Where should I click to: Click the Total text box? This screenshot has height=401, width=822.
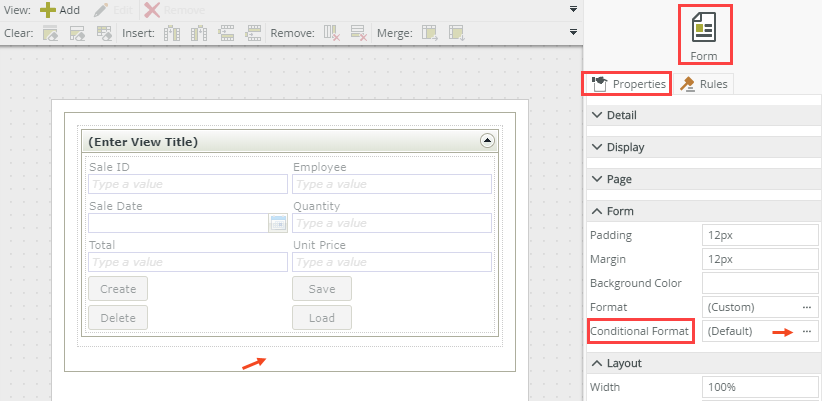(x=188, y=262)
